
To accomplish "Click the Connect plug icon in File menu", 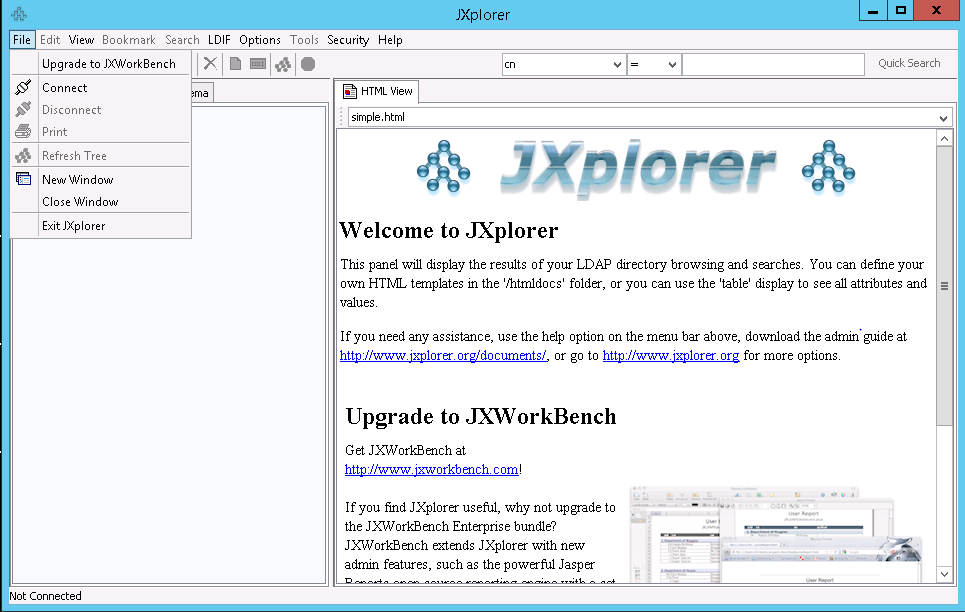I will point(23,87).
